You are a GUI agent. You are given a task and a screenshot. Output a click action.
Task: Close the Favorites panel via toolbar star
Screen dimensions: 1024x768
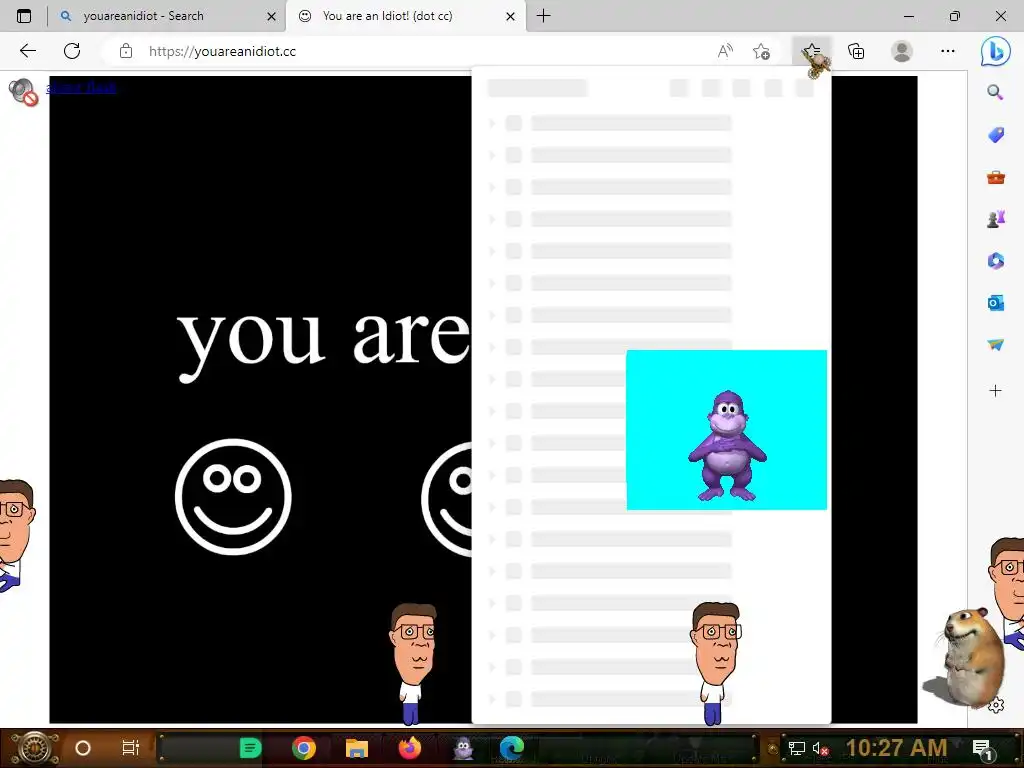[x=812, y=51]
